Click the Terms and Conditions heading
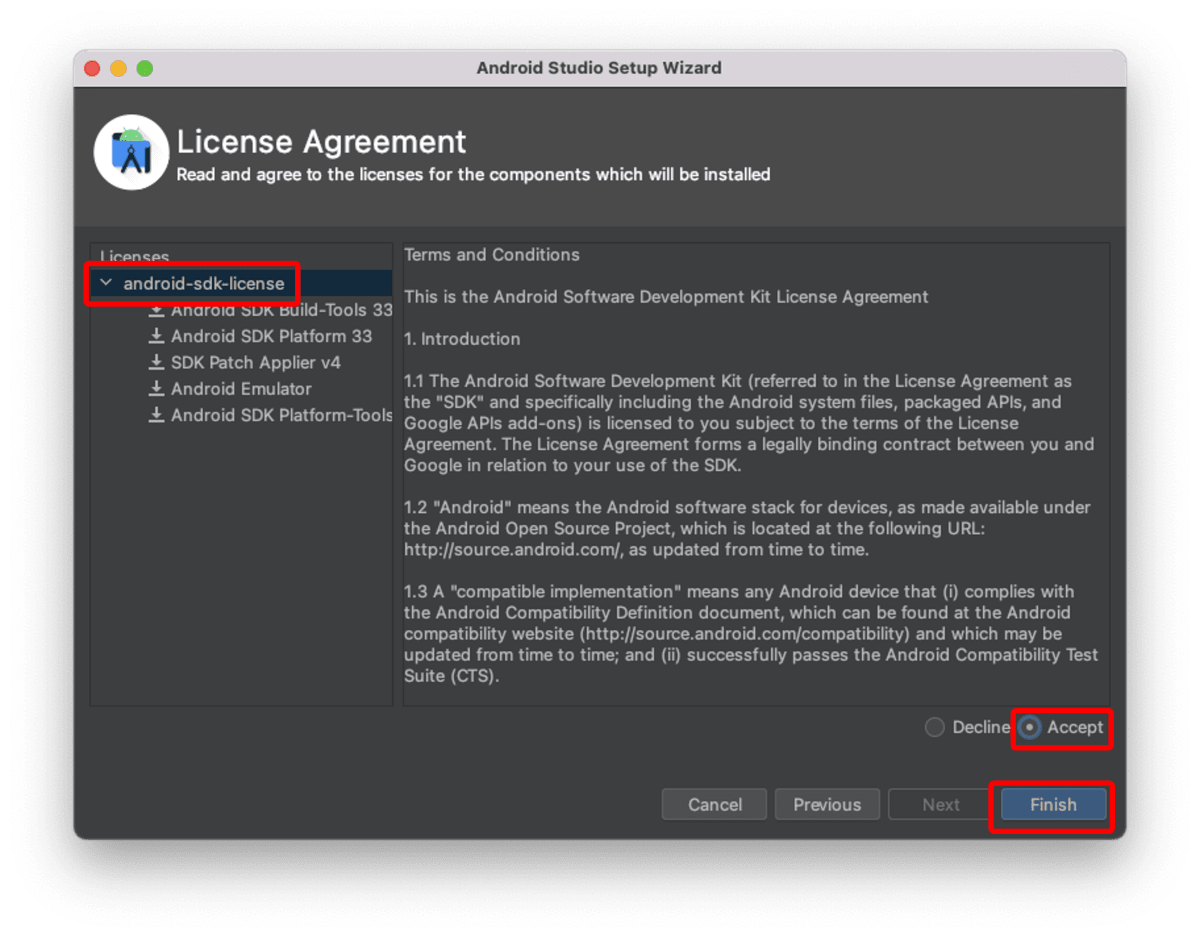Screen dimensions: 1200x937 coord(492,255)
